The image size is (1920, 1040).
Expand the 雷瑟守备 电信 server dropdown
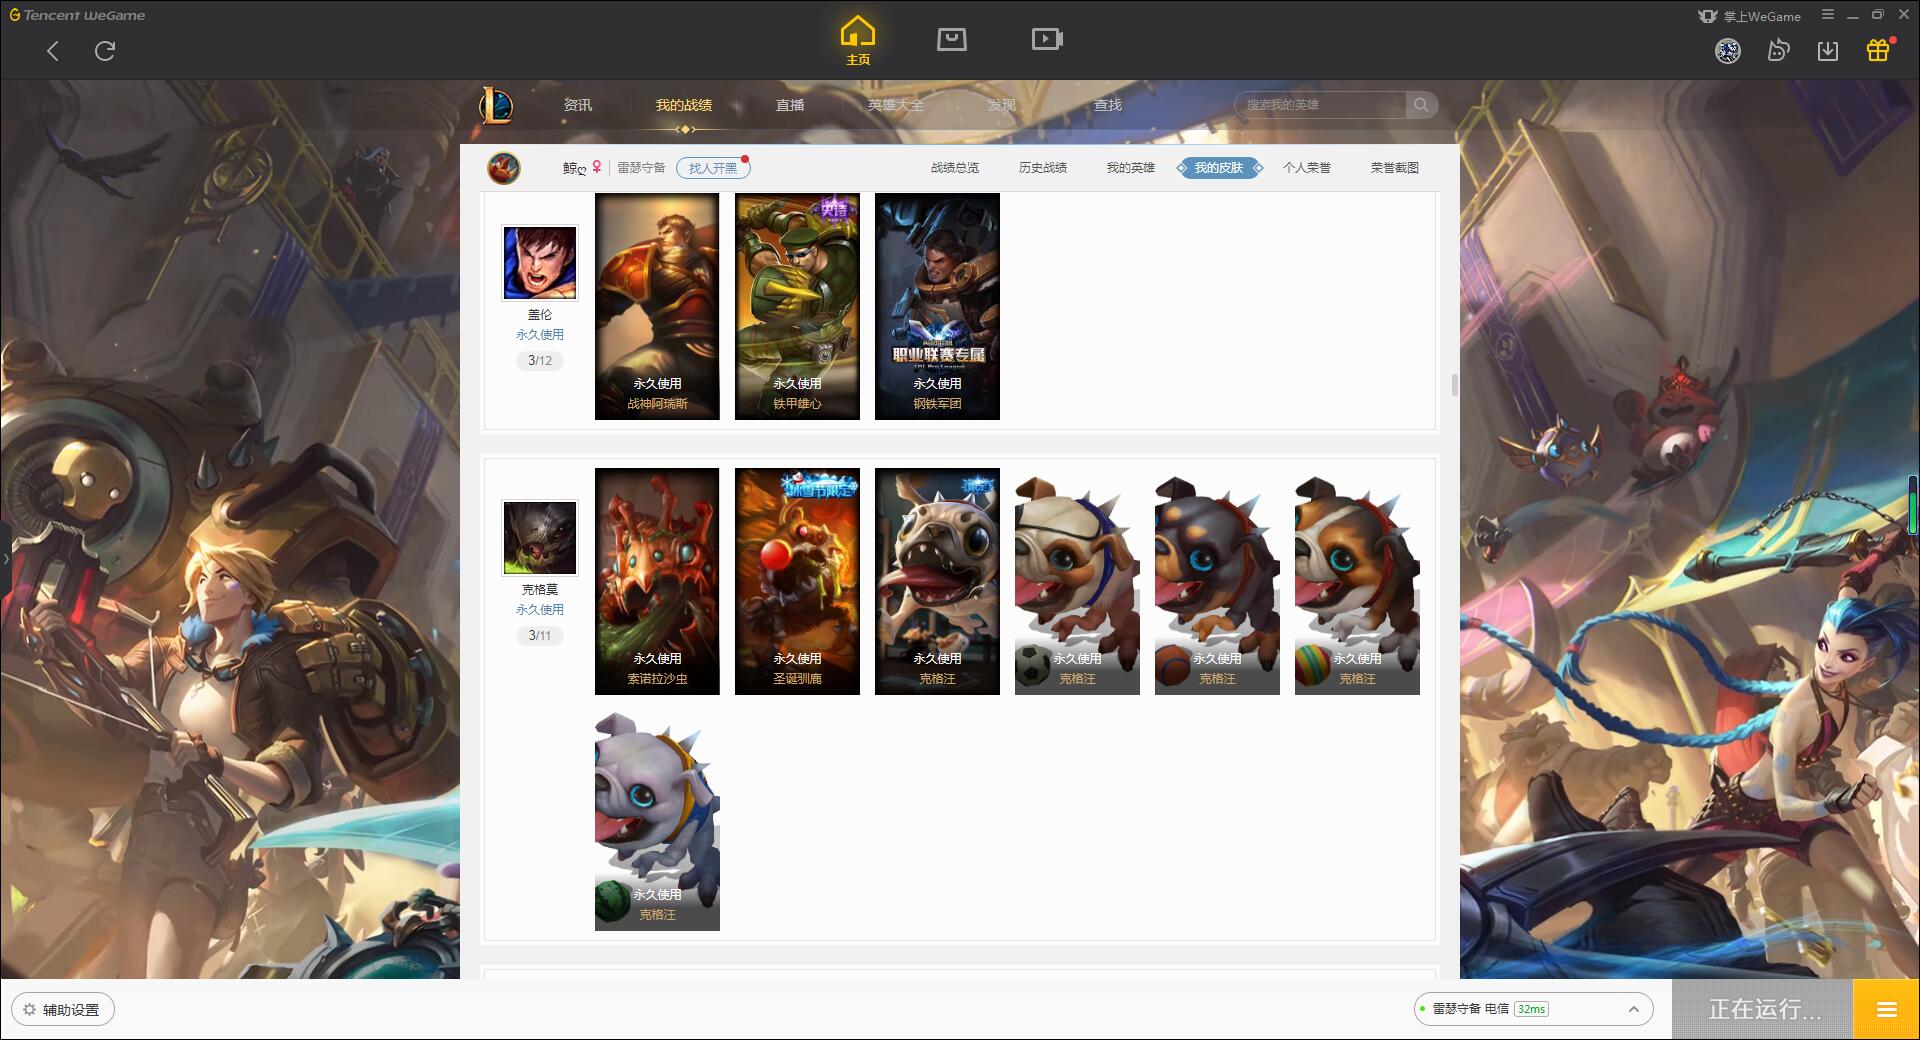click(1533, 1009)
